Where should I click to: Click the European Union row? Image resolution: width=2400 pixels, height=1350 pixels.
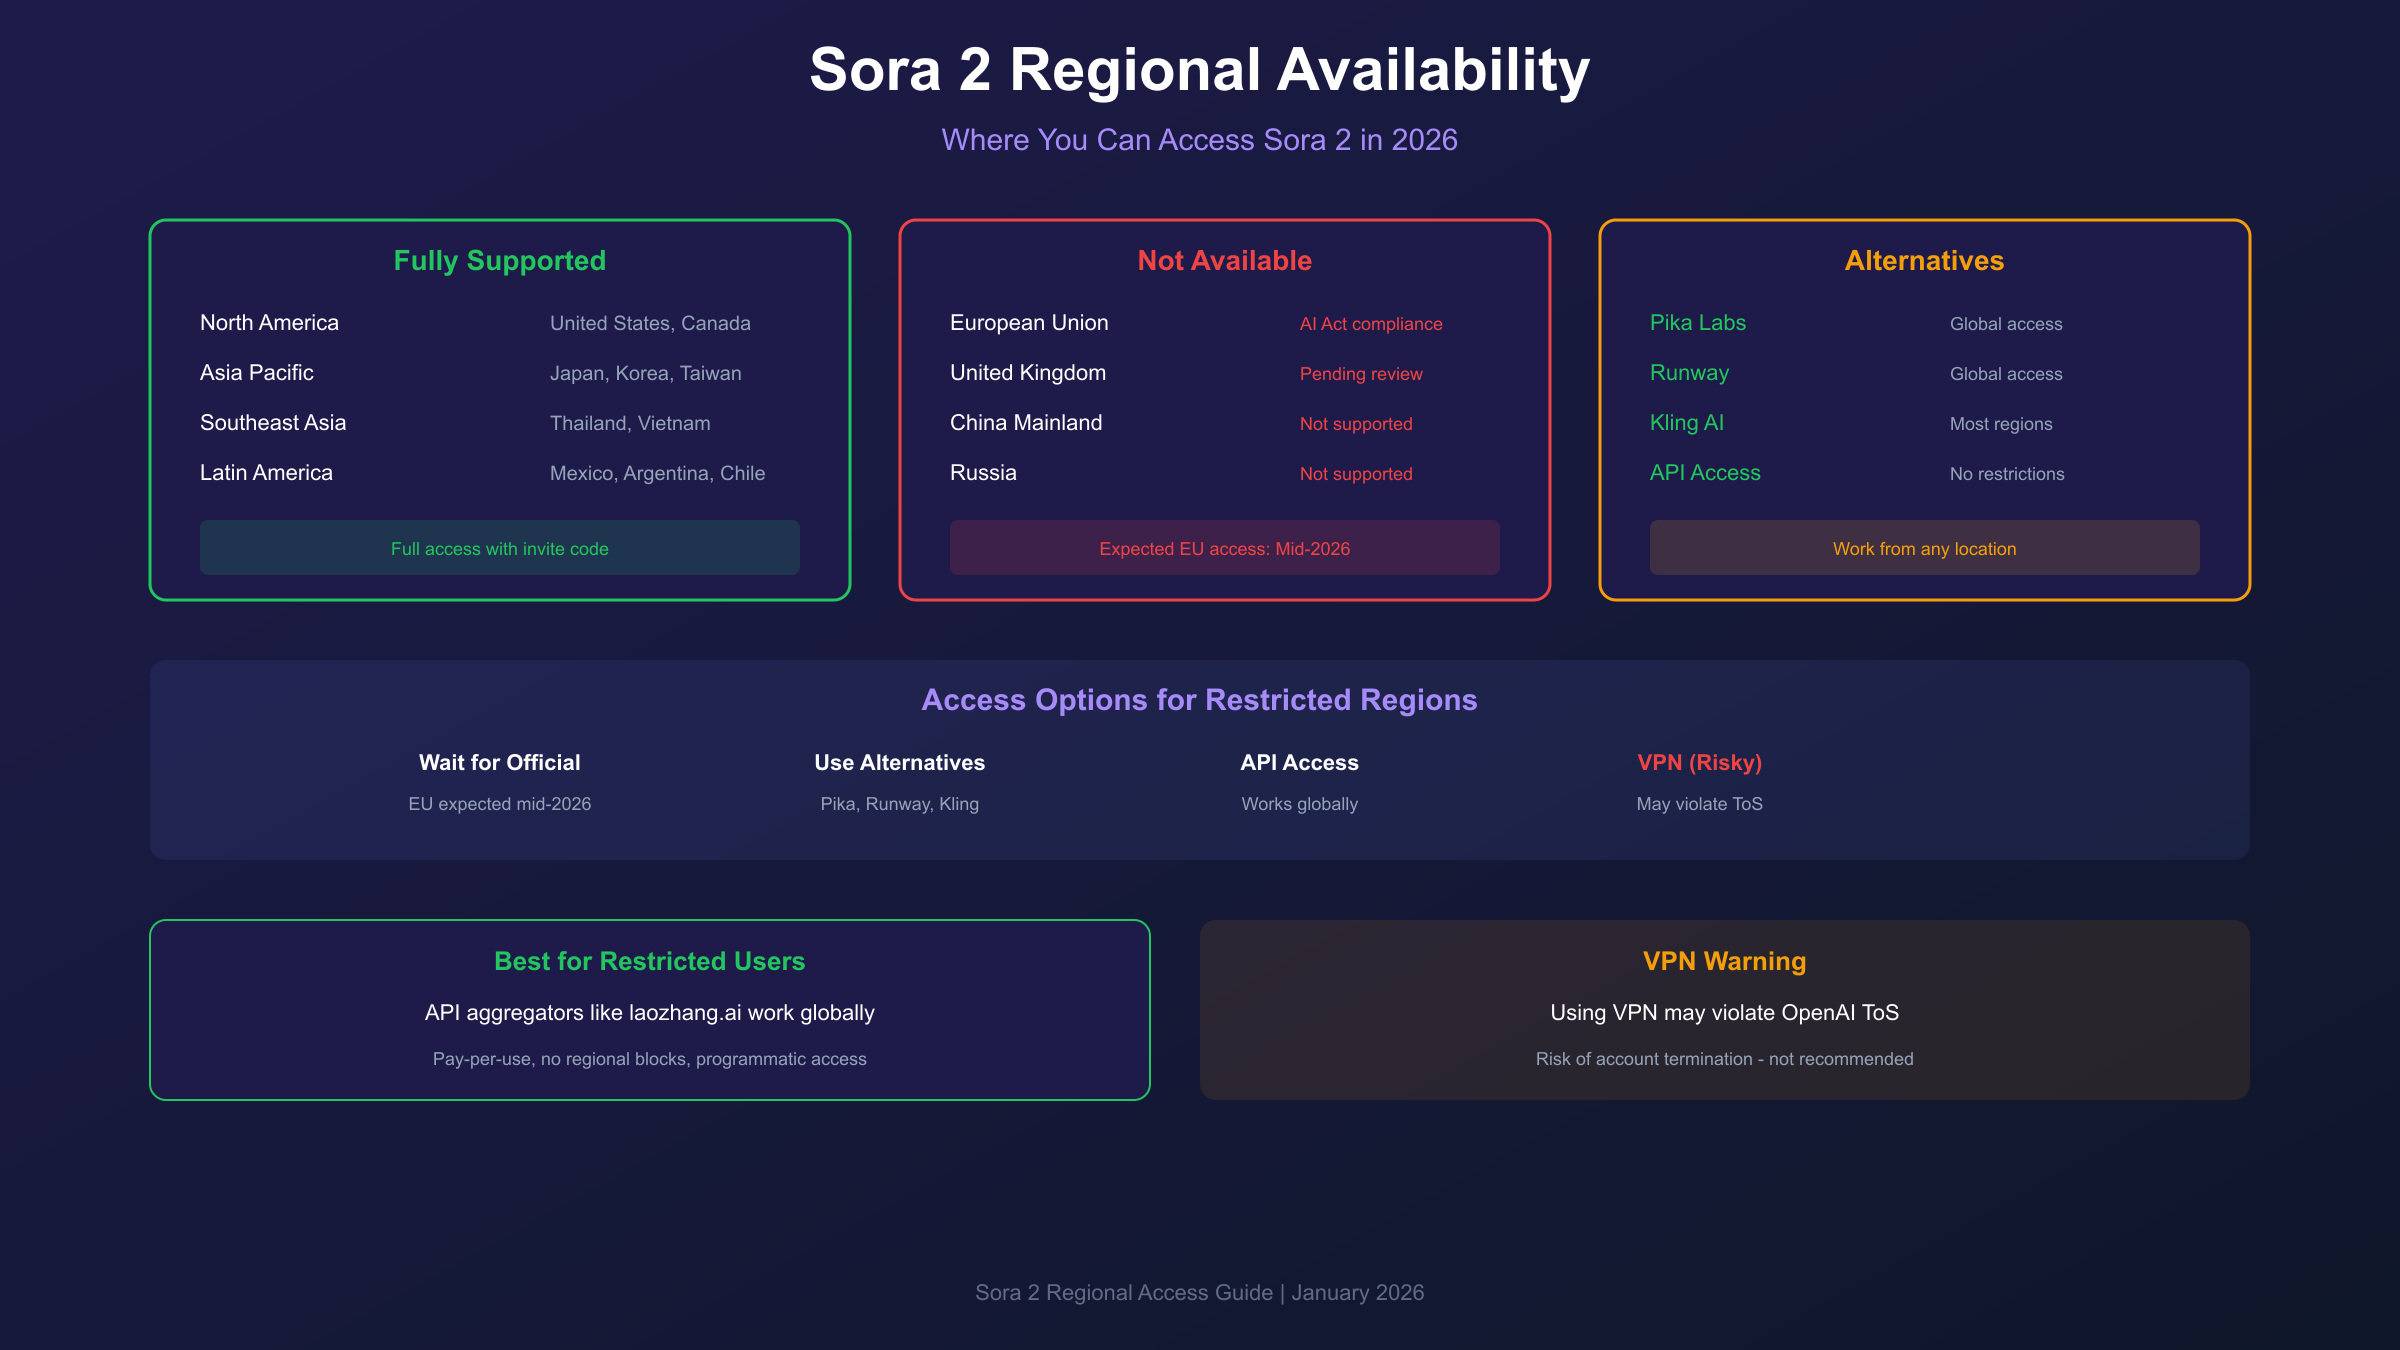pyautogui.click(x=1028, y=323)
